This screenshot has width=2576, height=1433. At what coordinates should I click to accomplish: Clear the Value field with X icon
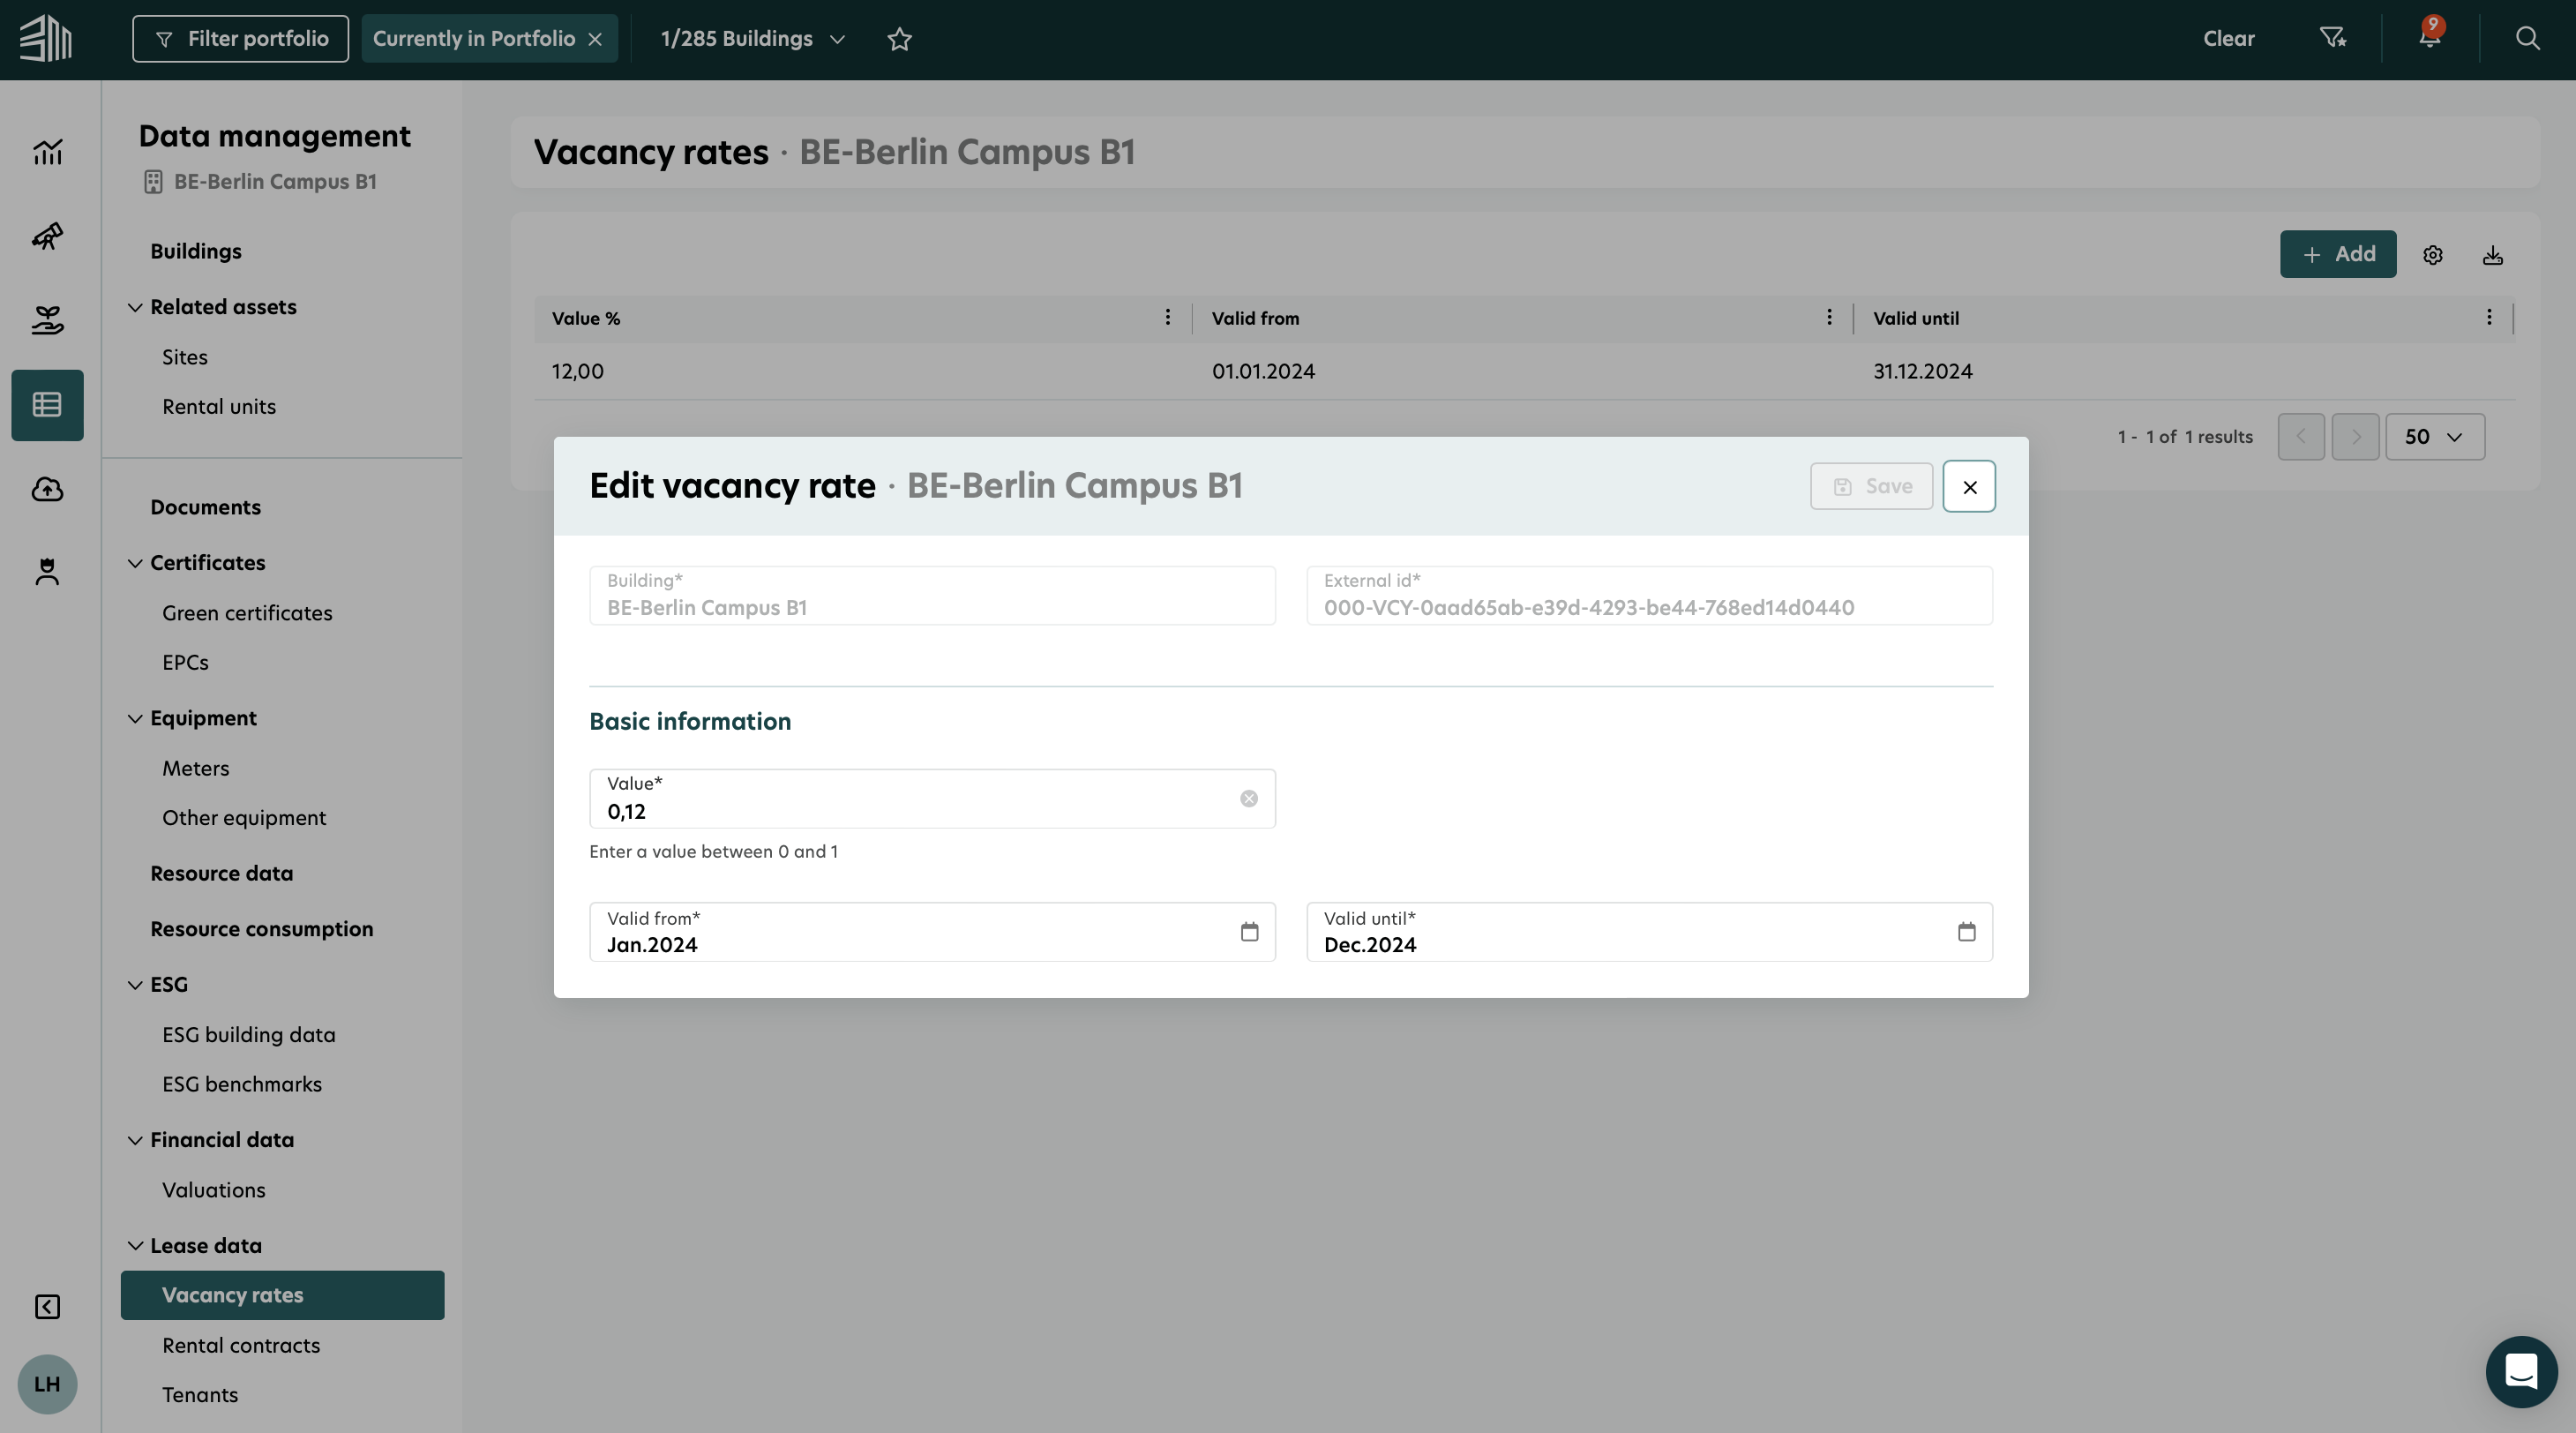tap(1248, 798)
